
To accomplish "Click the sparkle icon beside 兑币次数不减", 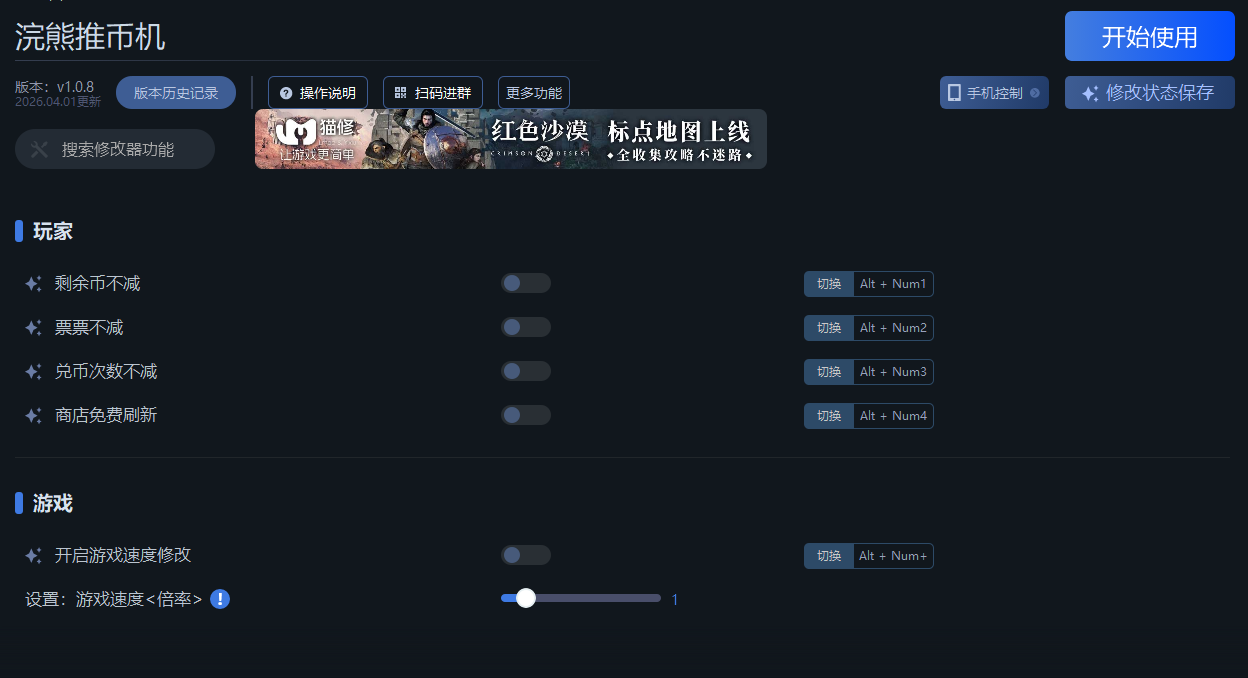I will click(x=33, y=372).
